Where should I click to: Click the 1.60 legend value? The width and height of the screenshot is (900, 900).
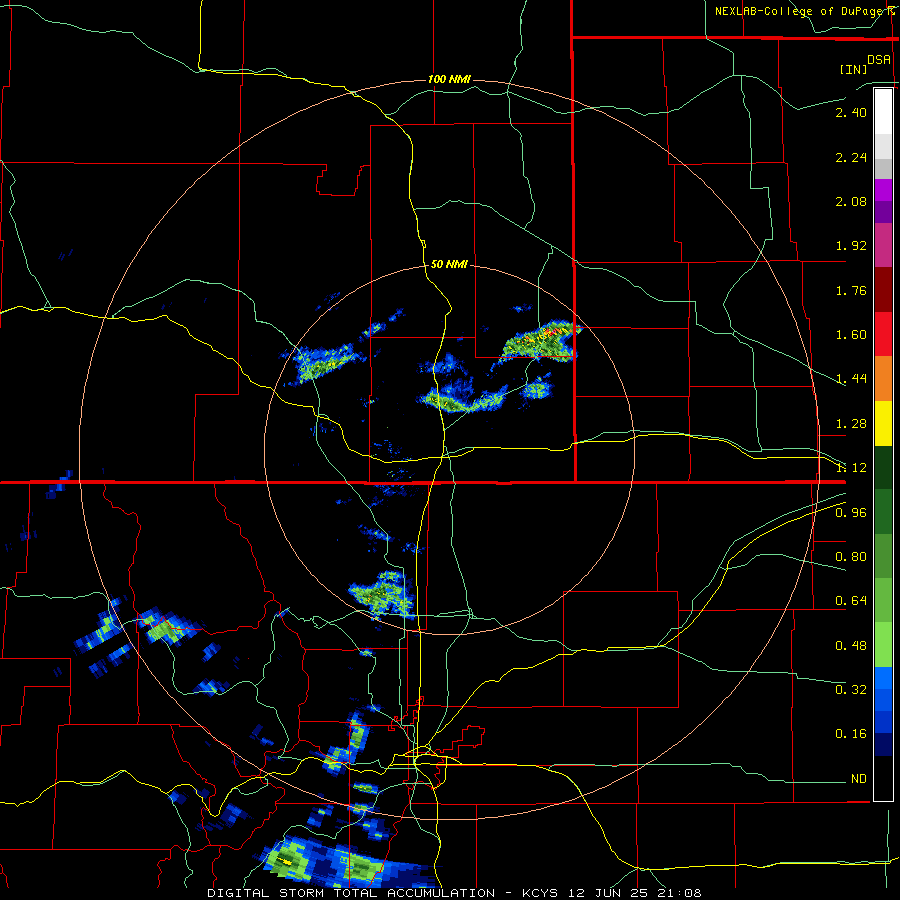pos(851,335)
